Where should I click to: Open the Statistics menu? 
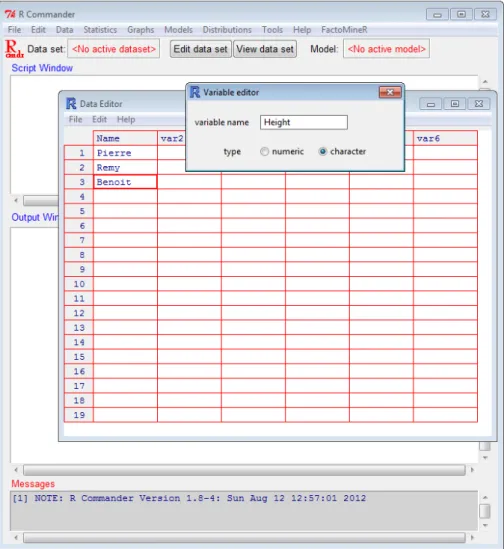tap(100, 30)
